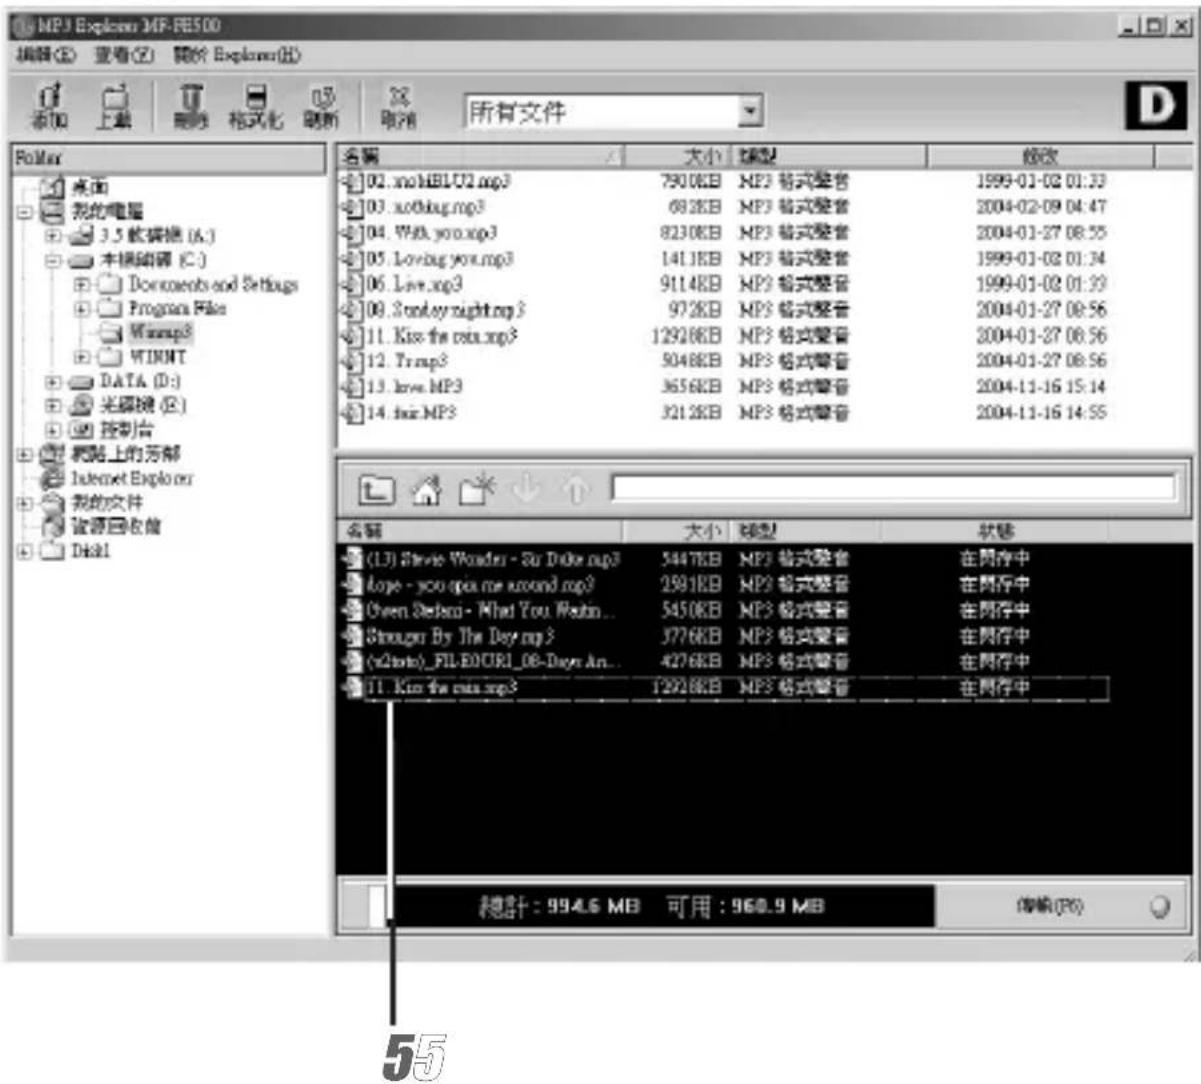The width and height of the screenshot is (1201, 1084).
Task: Select 08. Sunday night.mp3 in file list
Action: click(445, 310)
